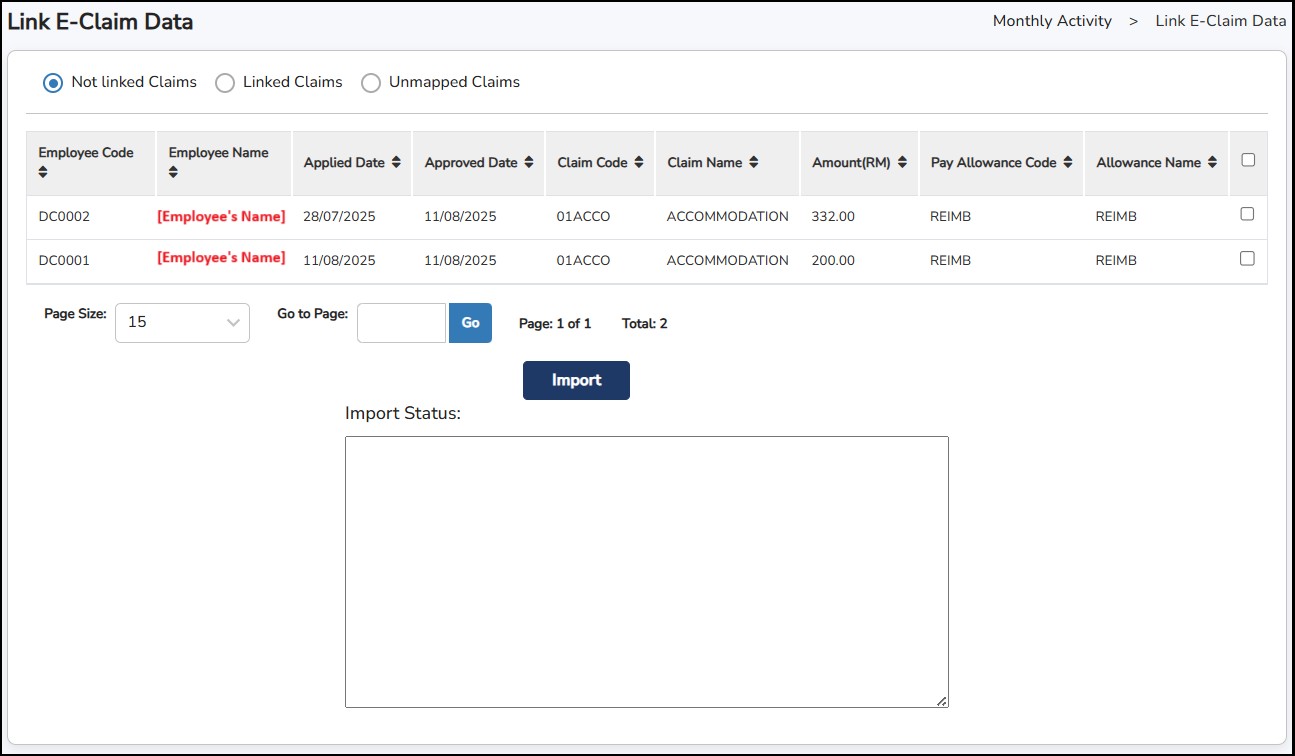The height and width of the screenshot is (756, 1295).
Task: Click Approved Date sort icon
Action: pyautogui.click(x=529, y=162)
